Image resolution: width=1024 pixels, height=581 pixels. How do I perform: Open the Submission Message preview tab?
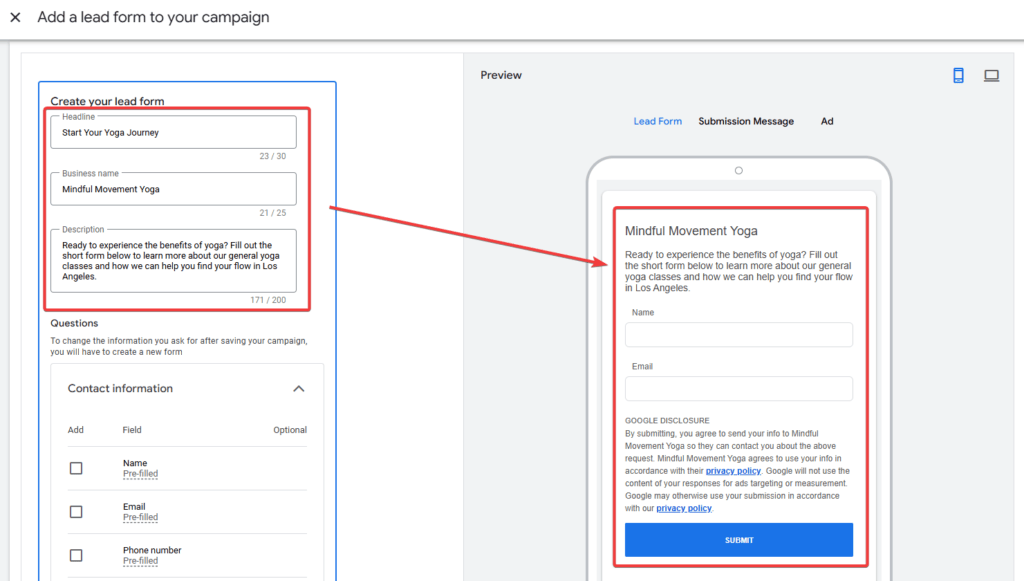(x=745, y=122)
